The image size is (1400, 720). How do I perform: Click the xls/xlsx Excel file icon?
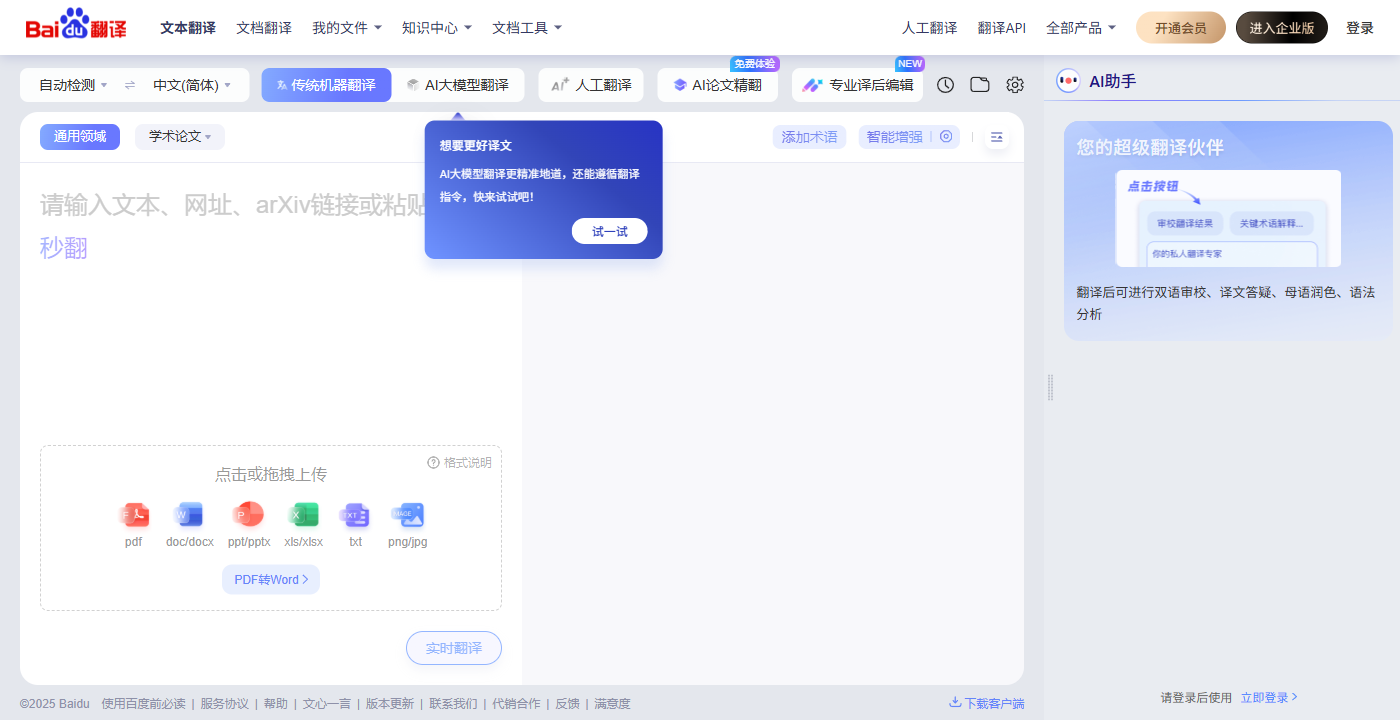coord(303,515)
